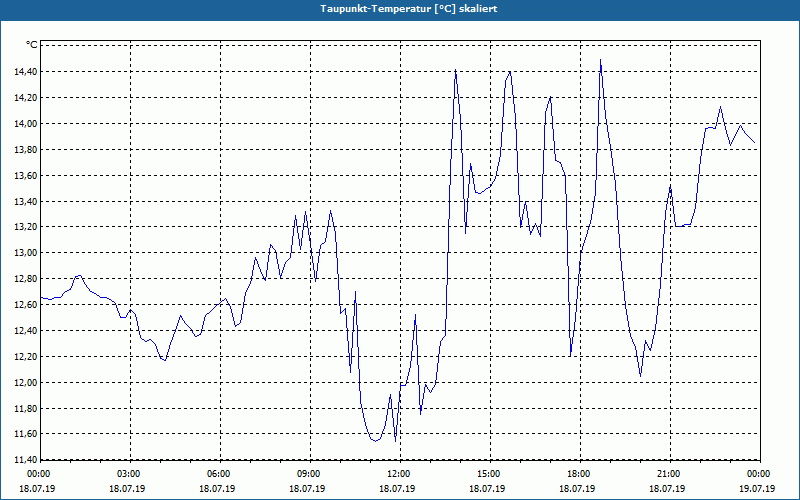Click the 03:00 time label
This screenshot has height=500, width=800.
pyautogui.click(x=128, y=474)
